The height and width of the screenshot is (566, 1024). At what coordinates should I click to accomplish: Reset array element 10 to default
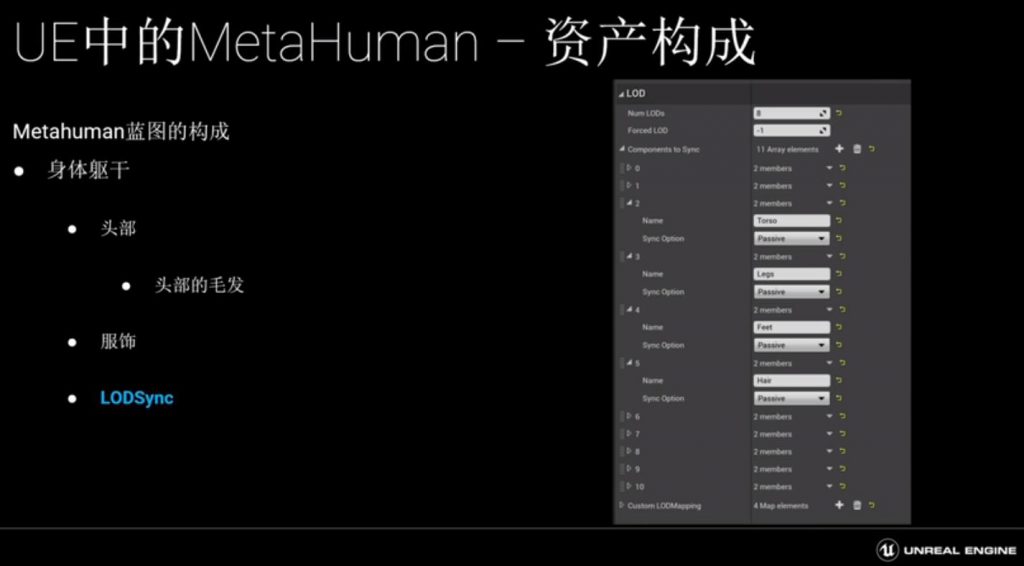click(842, 486)
